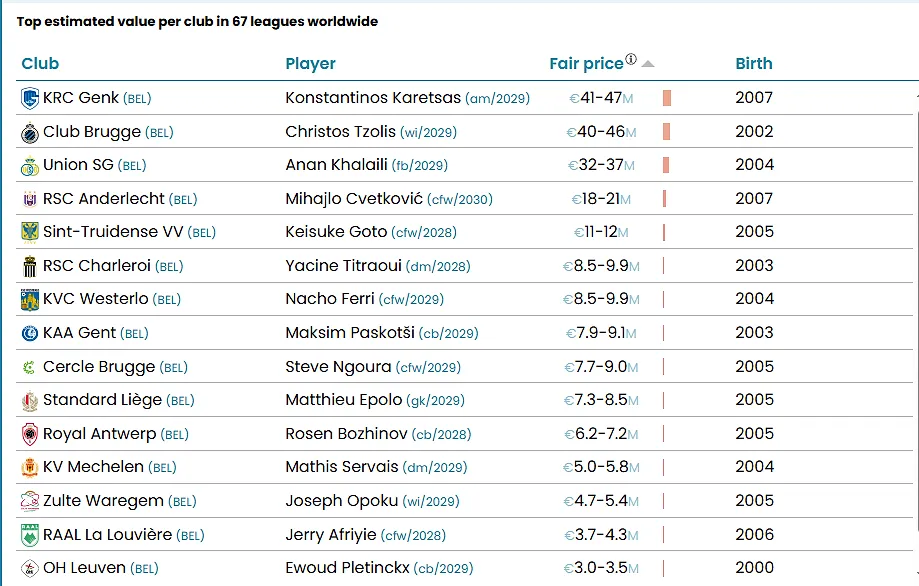The height and width of the screenshot is (586, 919).
Task: Click the RSC Anderlecht crest icon
Action: tap(29, 199)
